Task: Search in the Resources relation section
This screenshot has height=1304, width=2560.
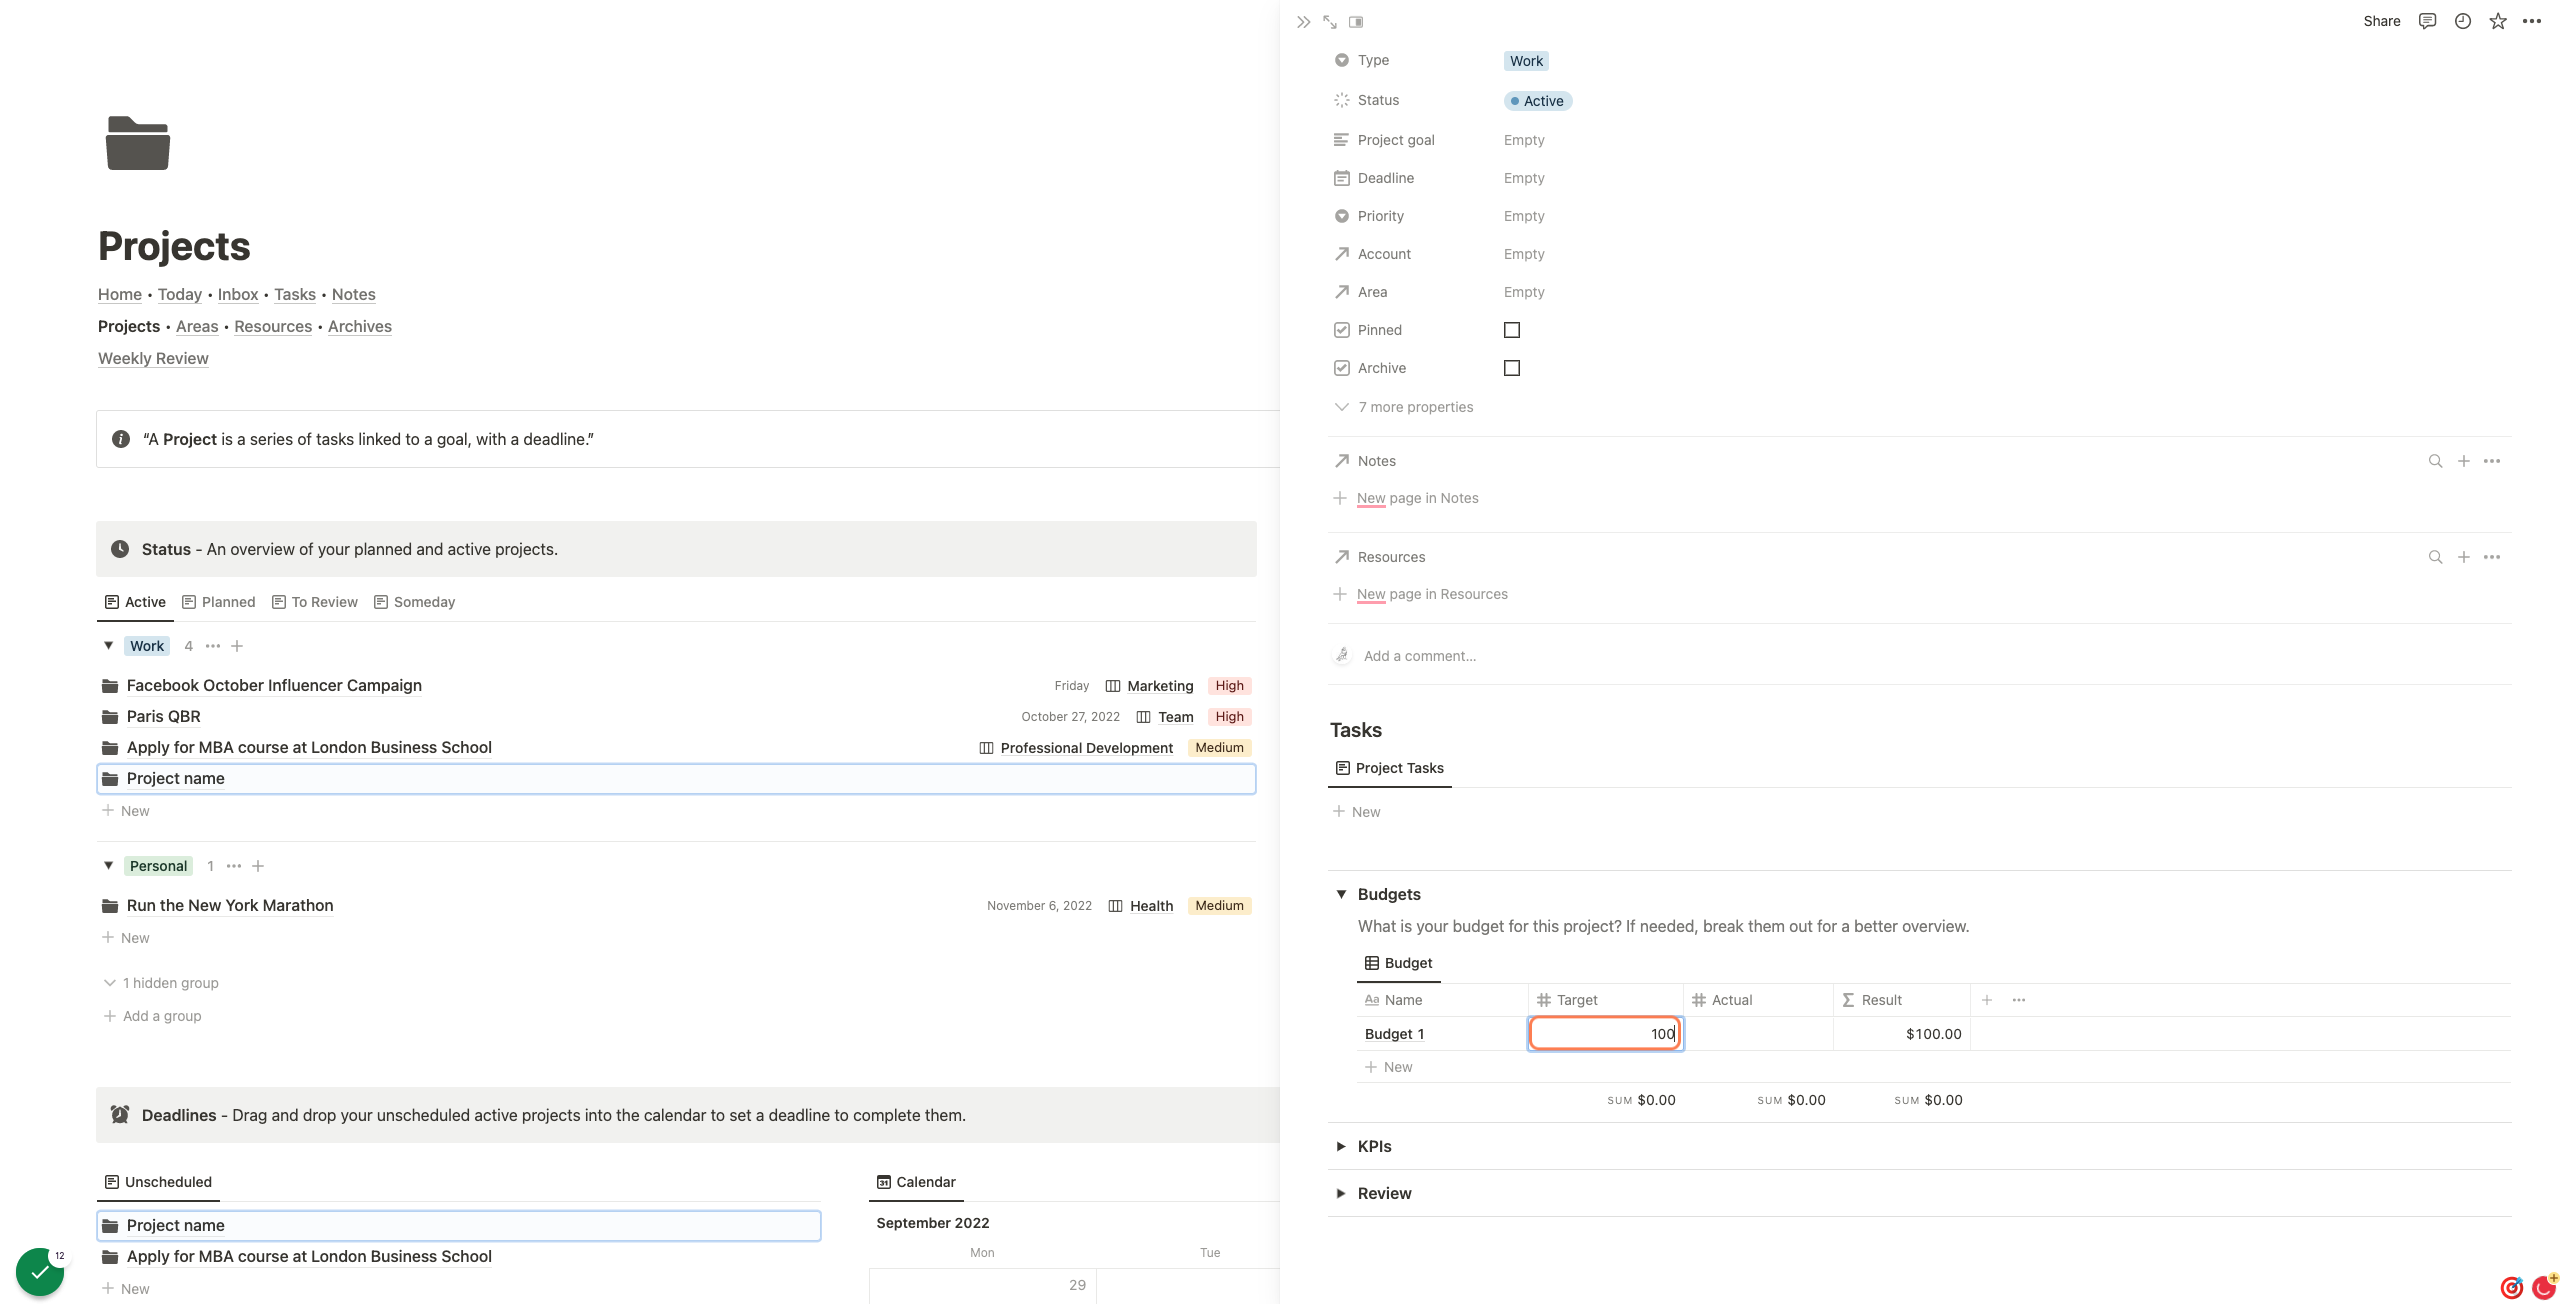Action: coord(2435,557)
